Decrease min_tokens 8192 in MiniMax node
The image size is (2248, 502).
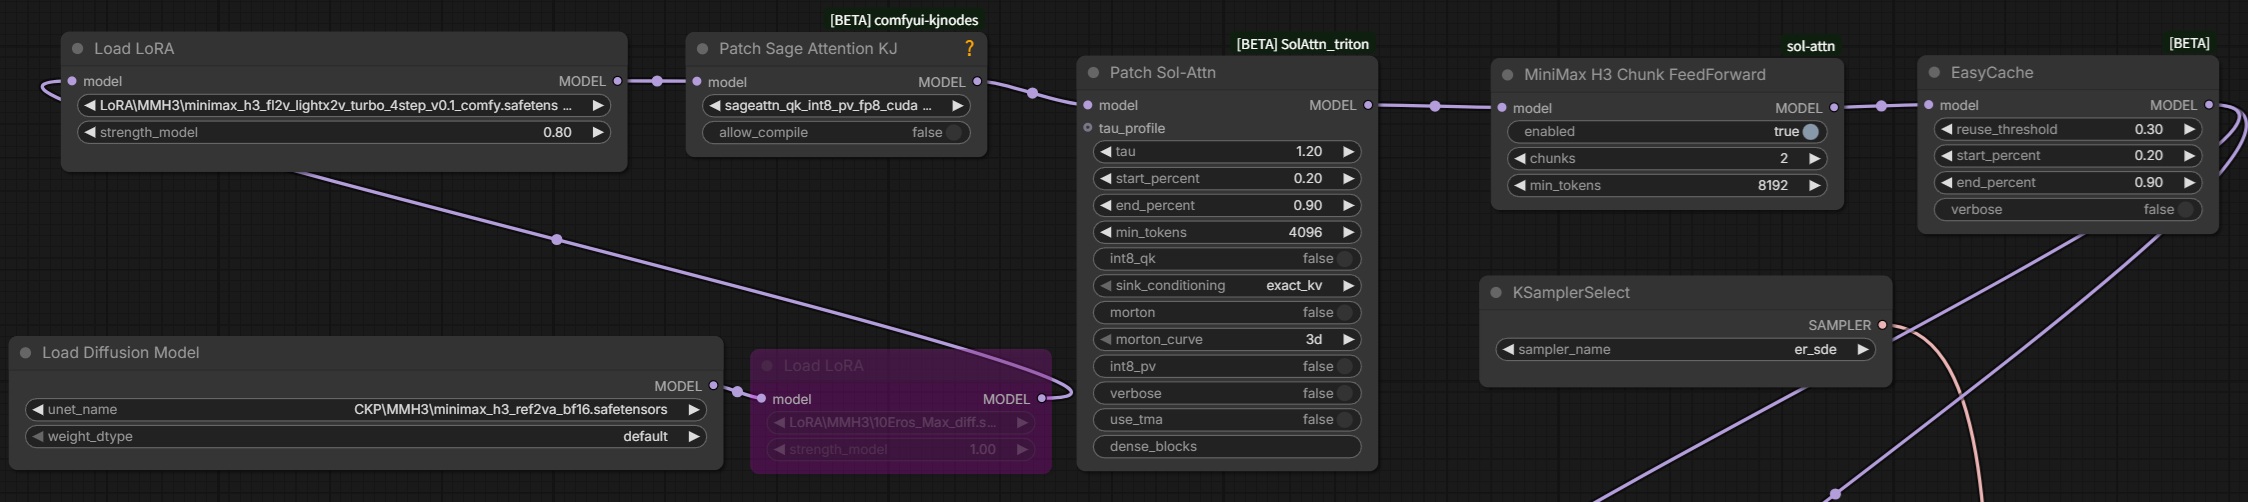tap(1520, 185)
